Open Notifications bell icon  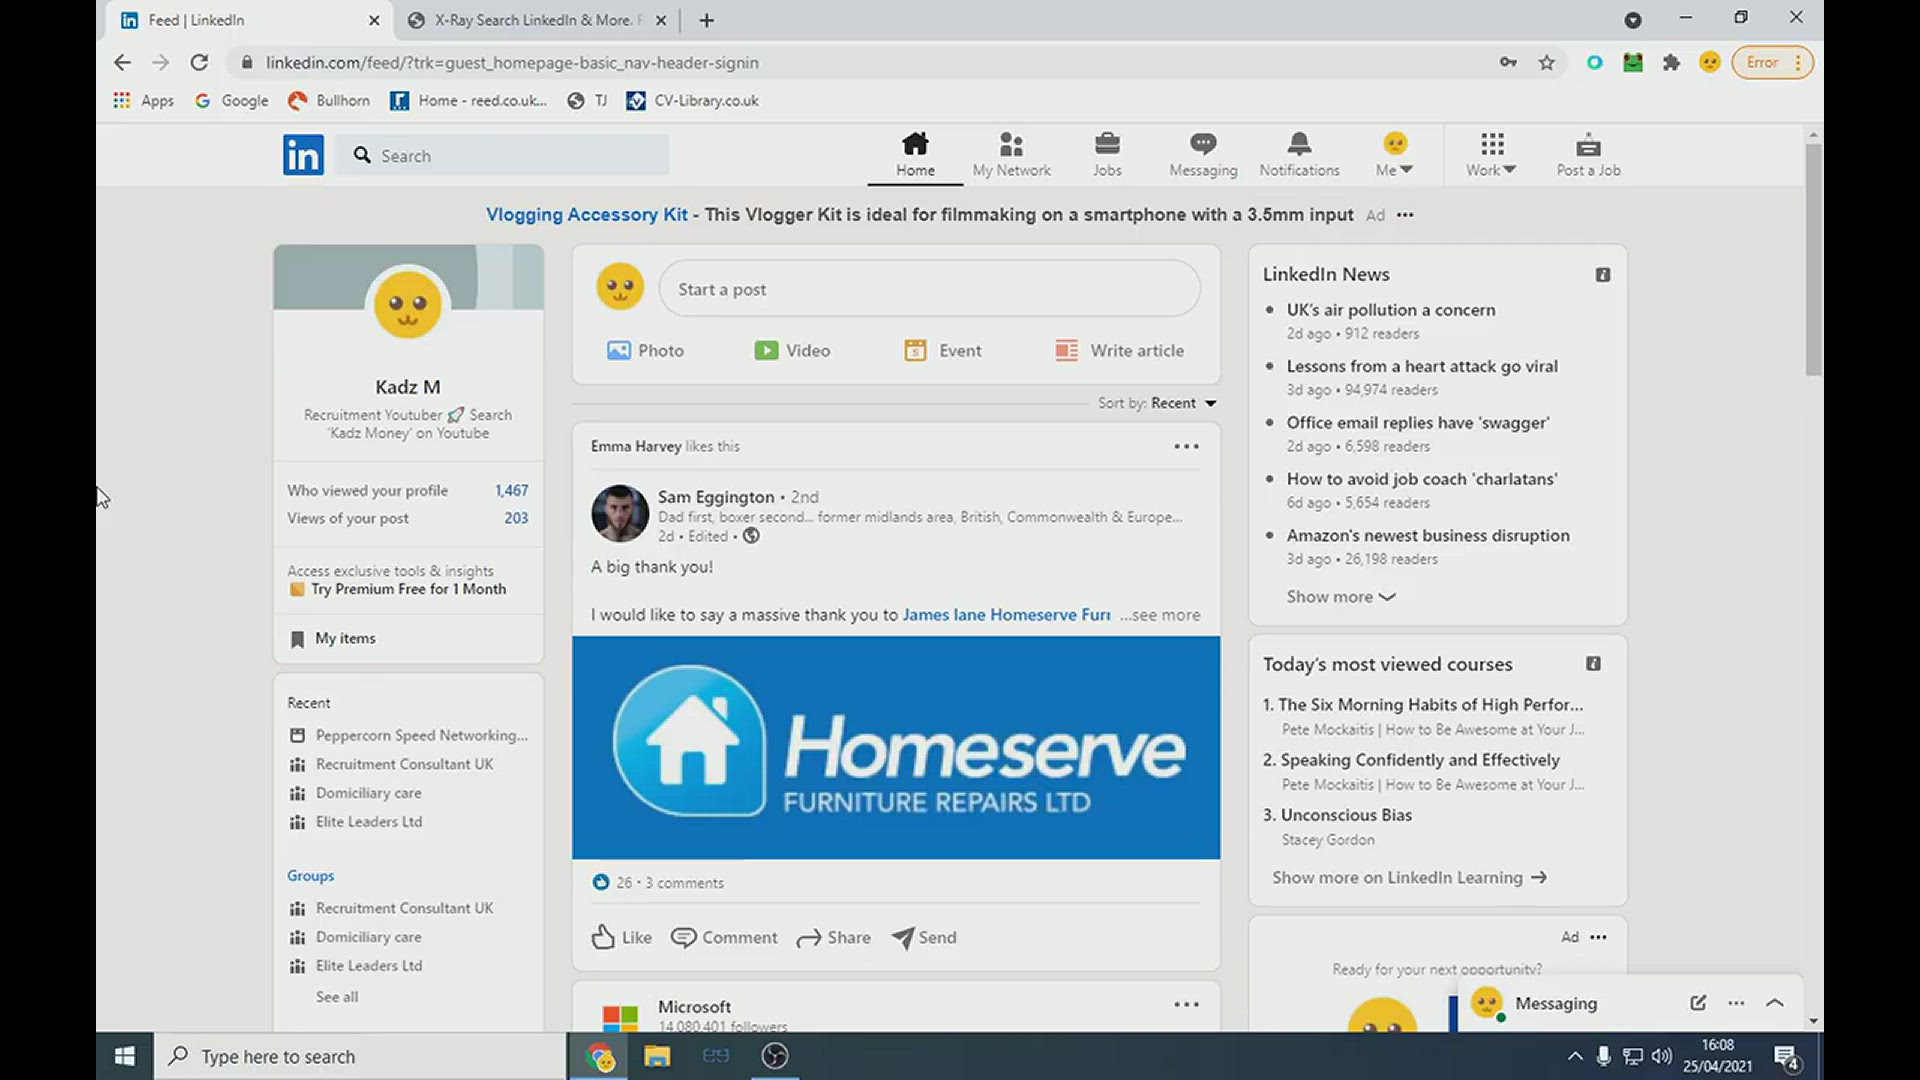point(1299,145)
